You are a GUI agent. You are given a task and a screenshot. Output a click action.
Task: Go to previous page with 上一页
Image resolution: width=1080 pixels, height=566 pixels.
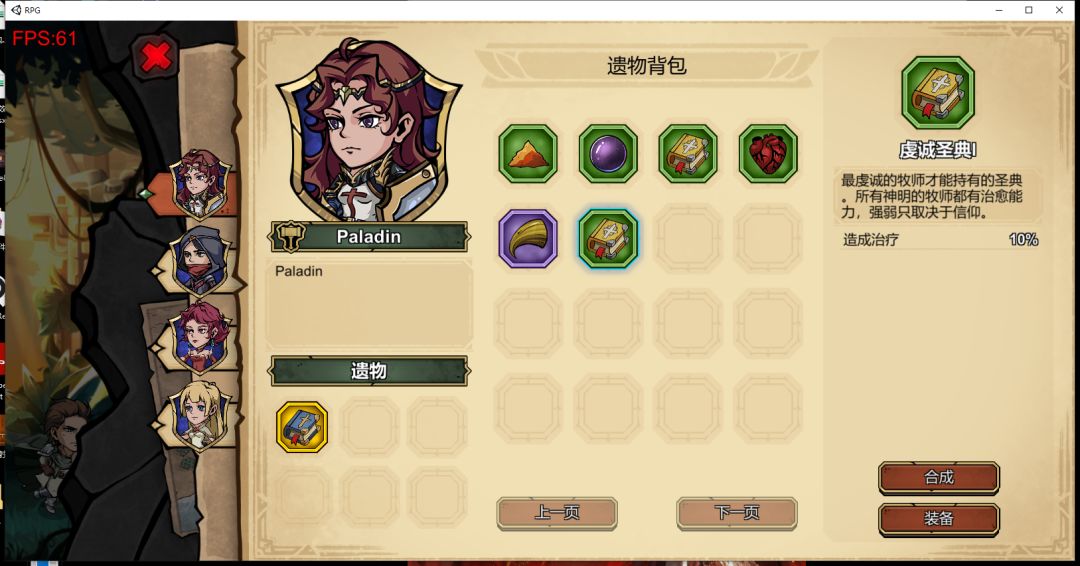click(557, 513)
